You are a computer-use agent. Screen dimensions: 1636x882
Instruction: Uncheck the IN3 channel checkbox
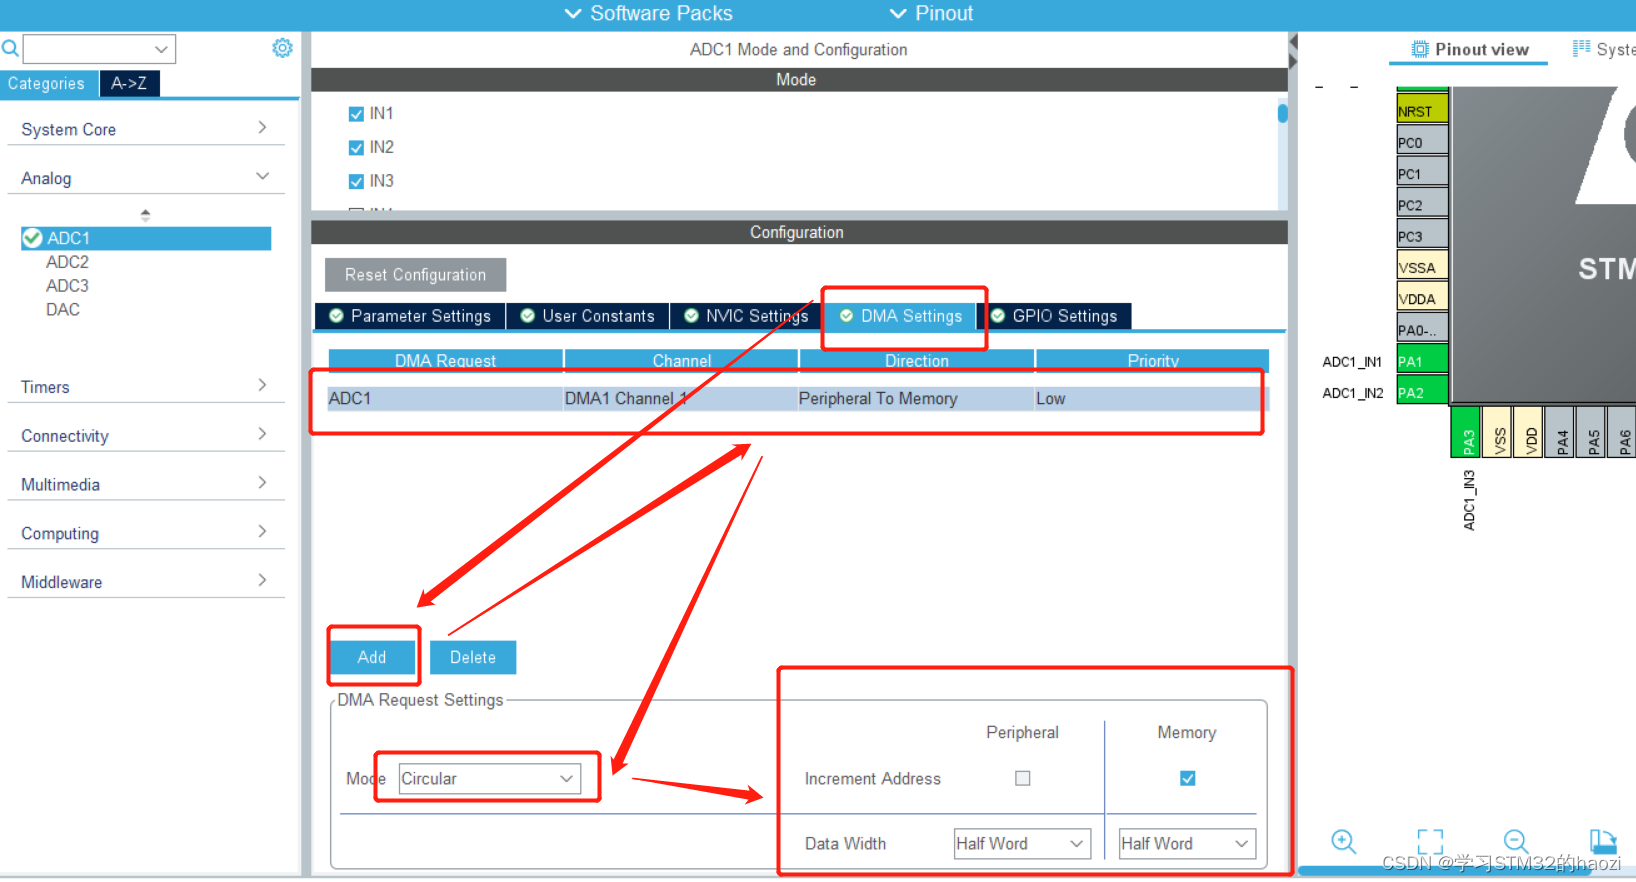(356, 181)
